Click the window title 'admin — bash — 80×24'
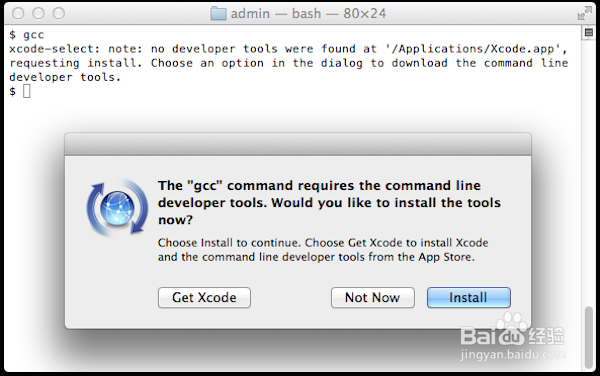The height and width of the screenshot is (376, 600). [x=308, y=13]
